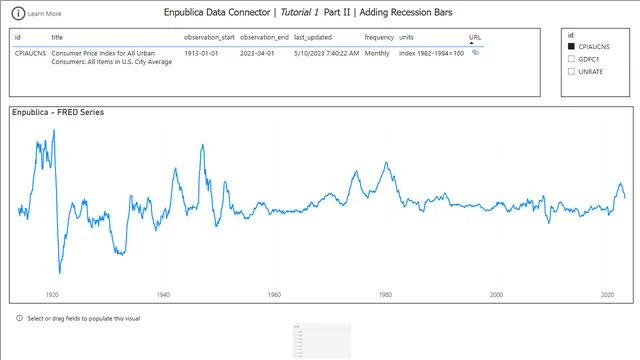640x360 pixels.
Task: Click the 2000 x-axis label
Action: click(x=496, y=295)
